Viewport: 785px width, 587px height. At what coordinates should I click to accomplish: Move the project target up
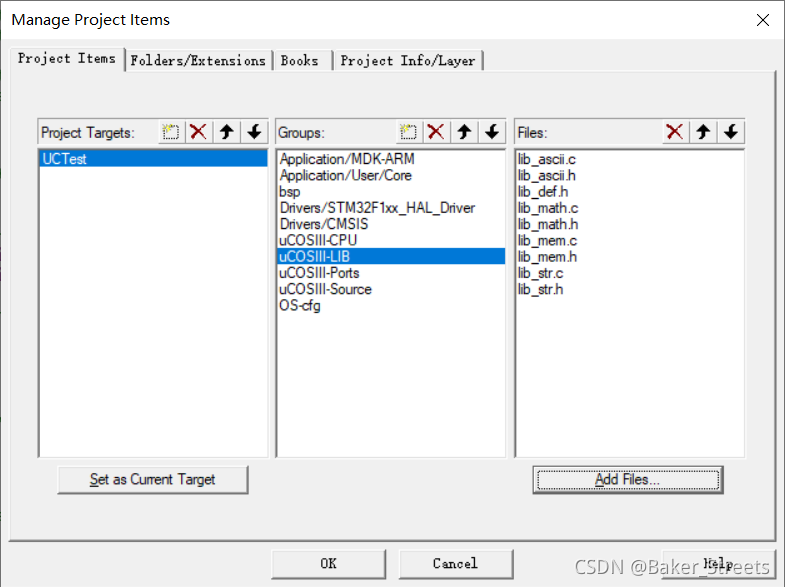tap(227, 132)
